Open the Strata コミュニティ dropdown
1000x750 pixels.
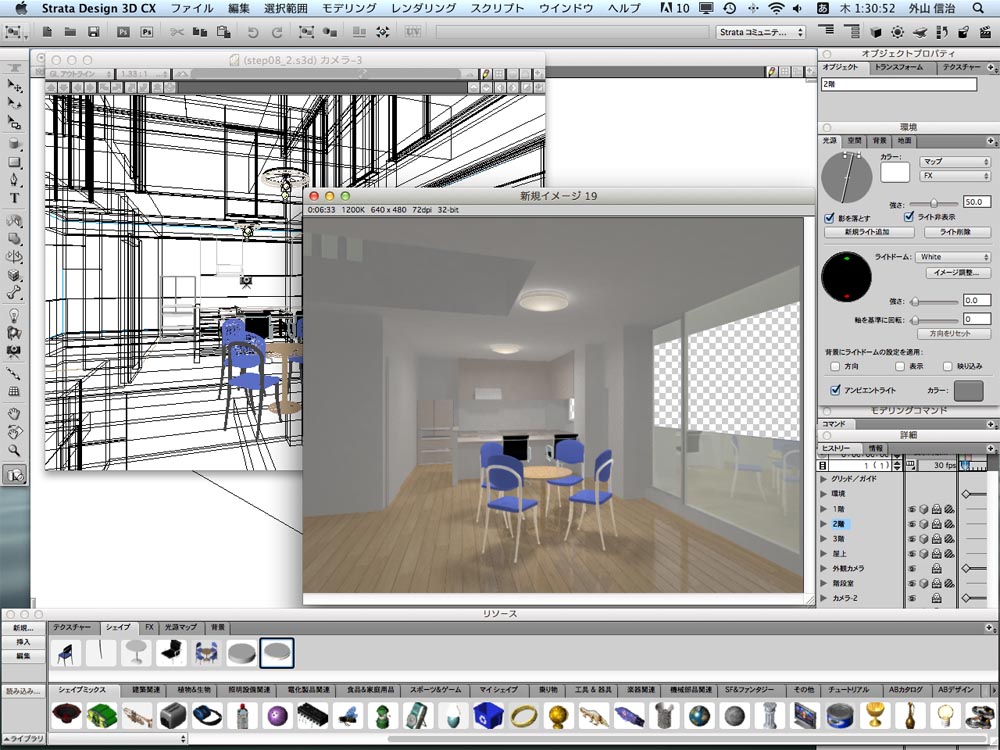pos(761,32)
